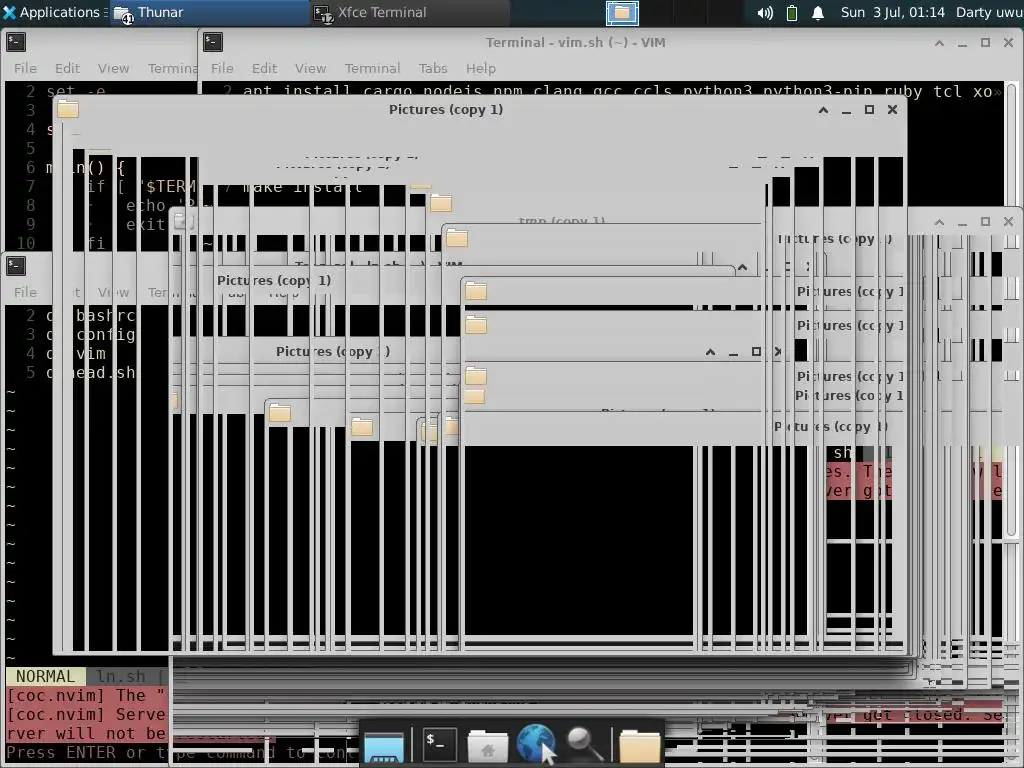Open Edit menu in vim.sh terminal window
The width and height of the screenshot is (1024, 768).
(x=264, y=68)
